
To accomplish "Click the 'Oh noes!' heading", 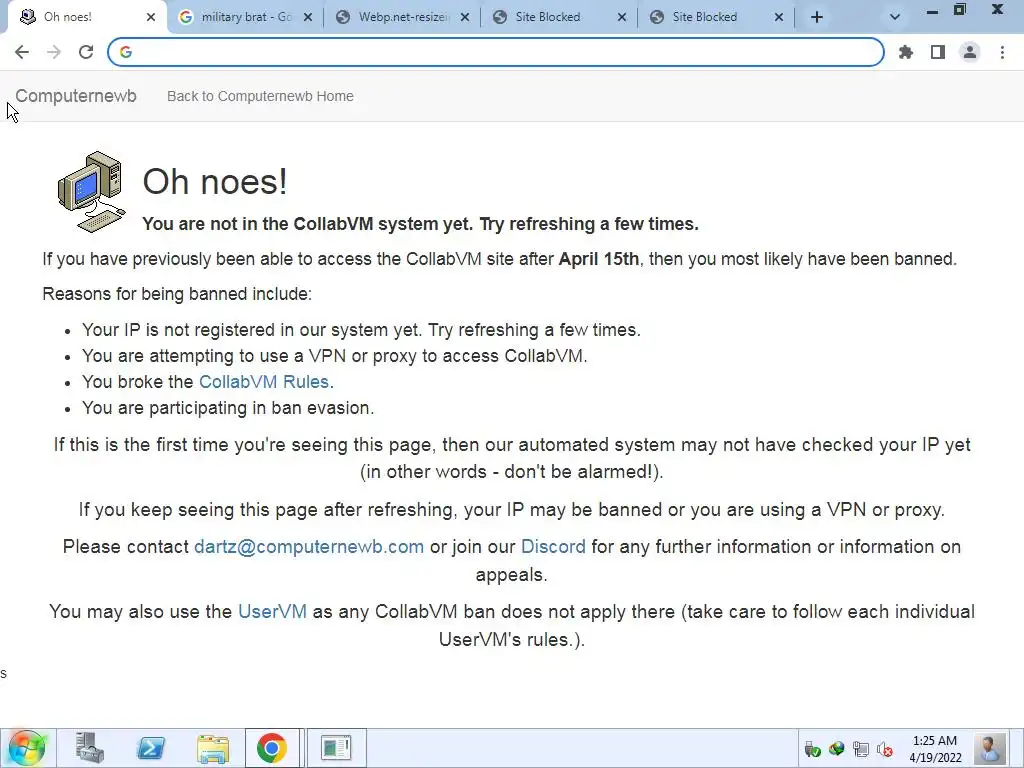I will 215,181.
